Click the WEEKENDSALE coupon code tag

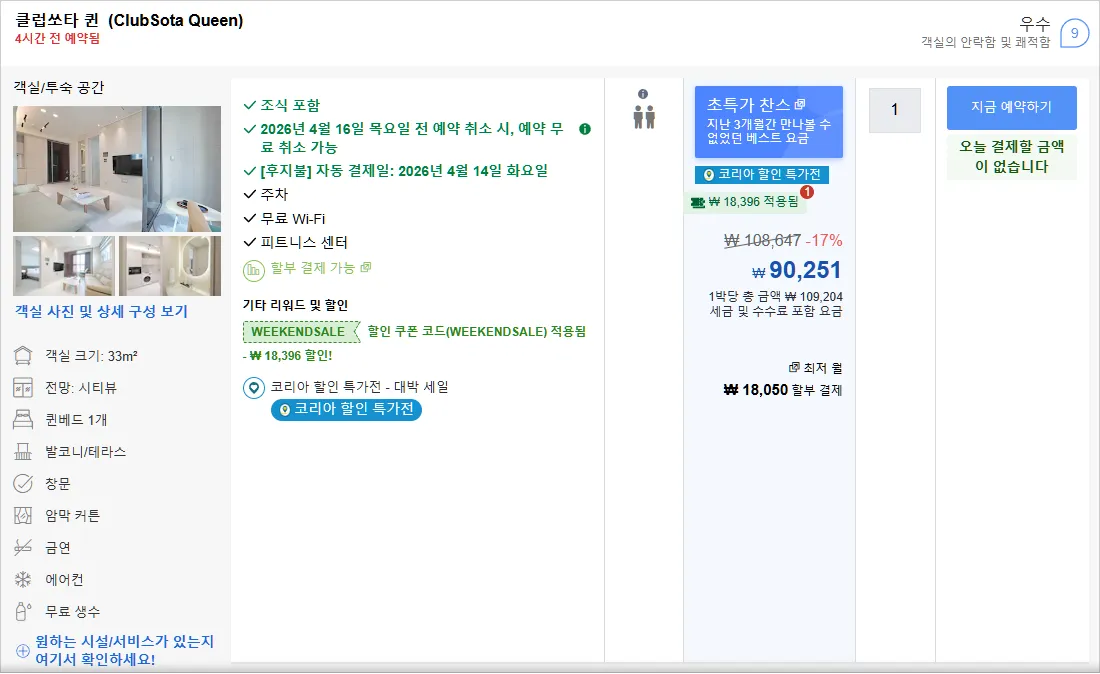click(x=300, y=332)
